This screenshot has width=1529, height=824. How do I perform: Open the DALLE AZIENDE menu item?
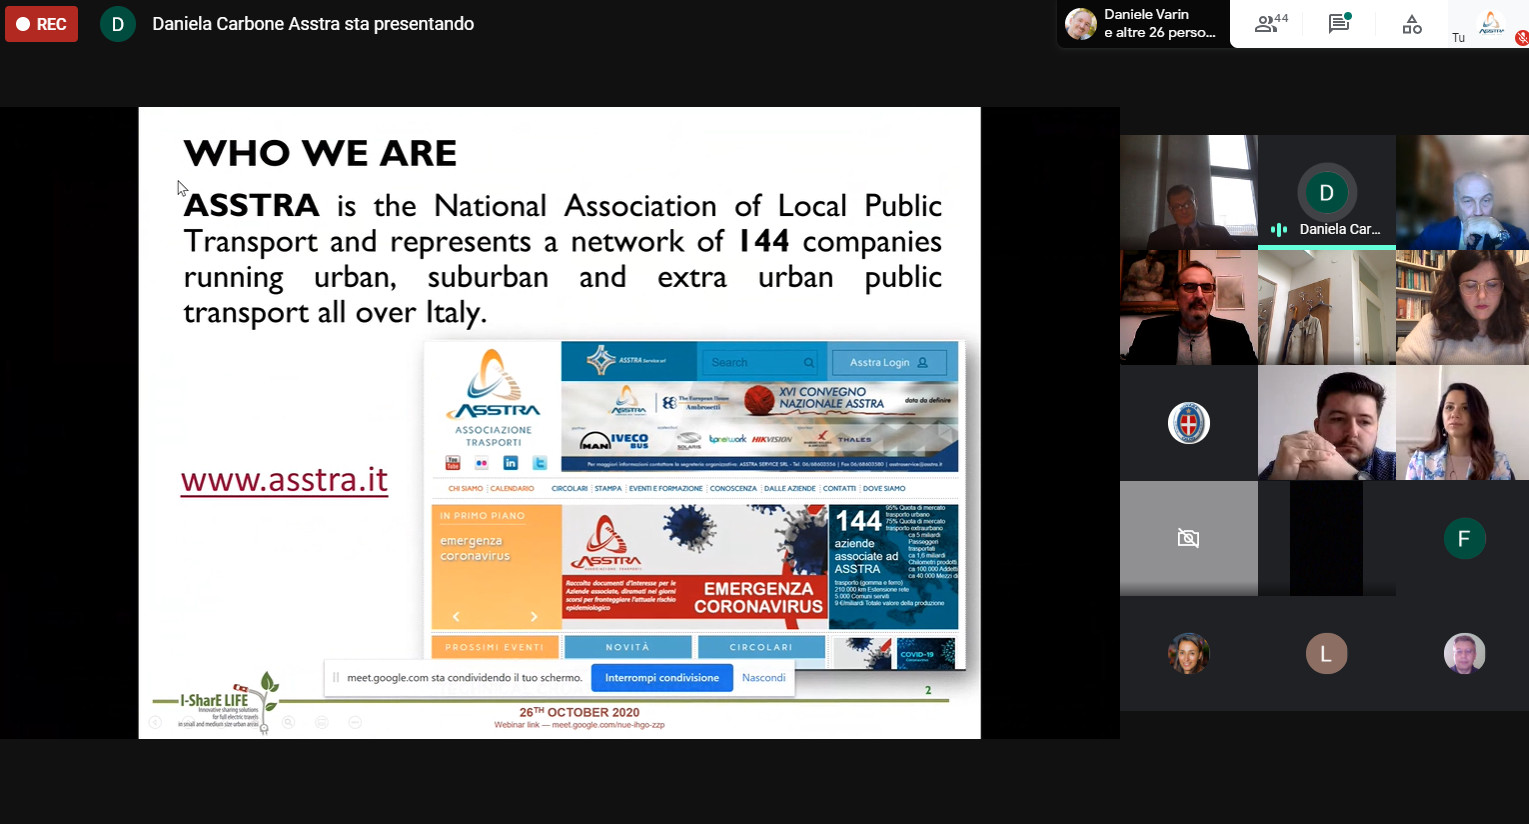pyautogui.click(x=790, y=488)
